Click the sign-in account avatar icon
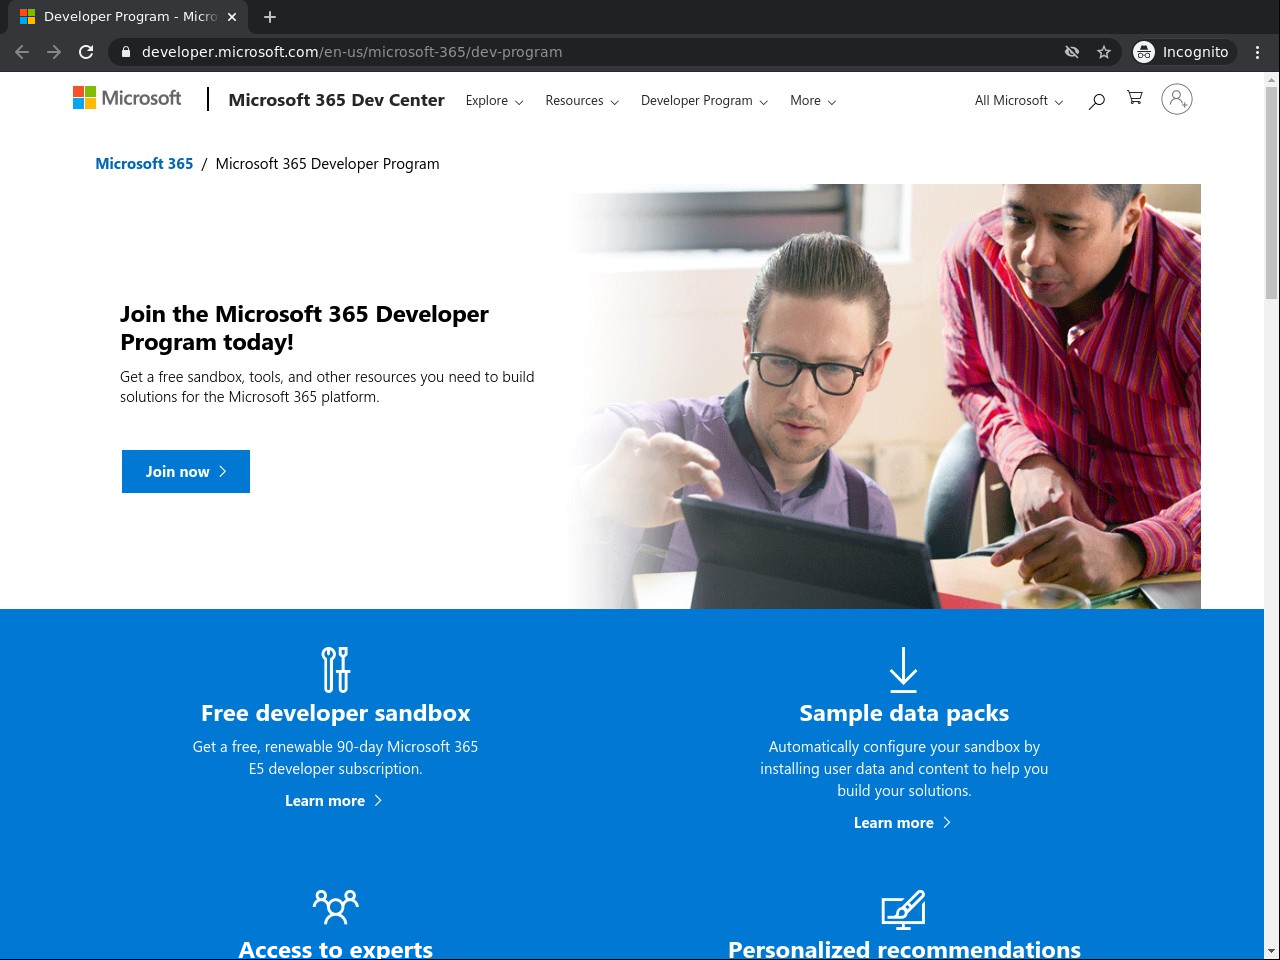The width and height of the screenshot is (1280, 960). 1177,99
